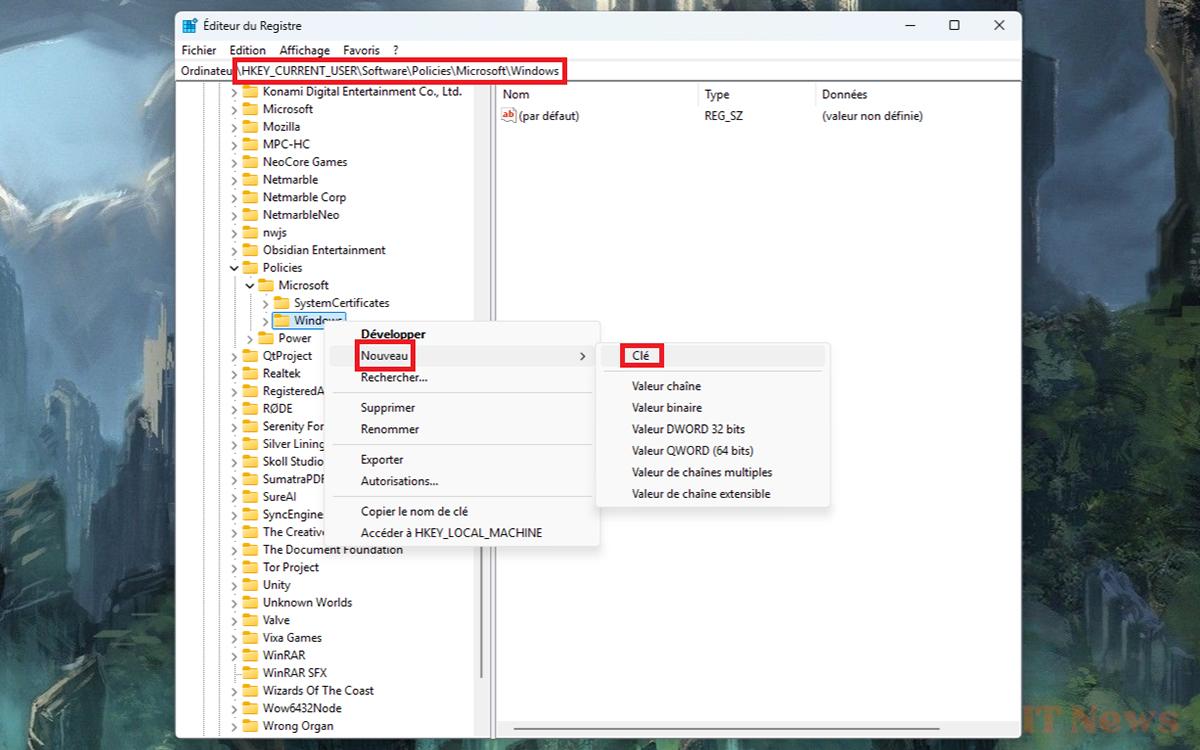The image size is (1200, 750).
Task: Choose Supprimer in the context menu
Action: click(462, 408)
